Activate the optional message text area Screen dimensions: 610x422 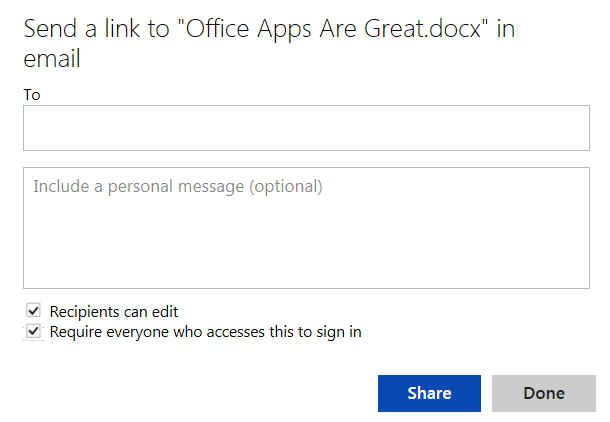tap(306, 228)
